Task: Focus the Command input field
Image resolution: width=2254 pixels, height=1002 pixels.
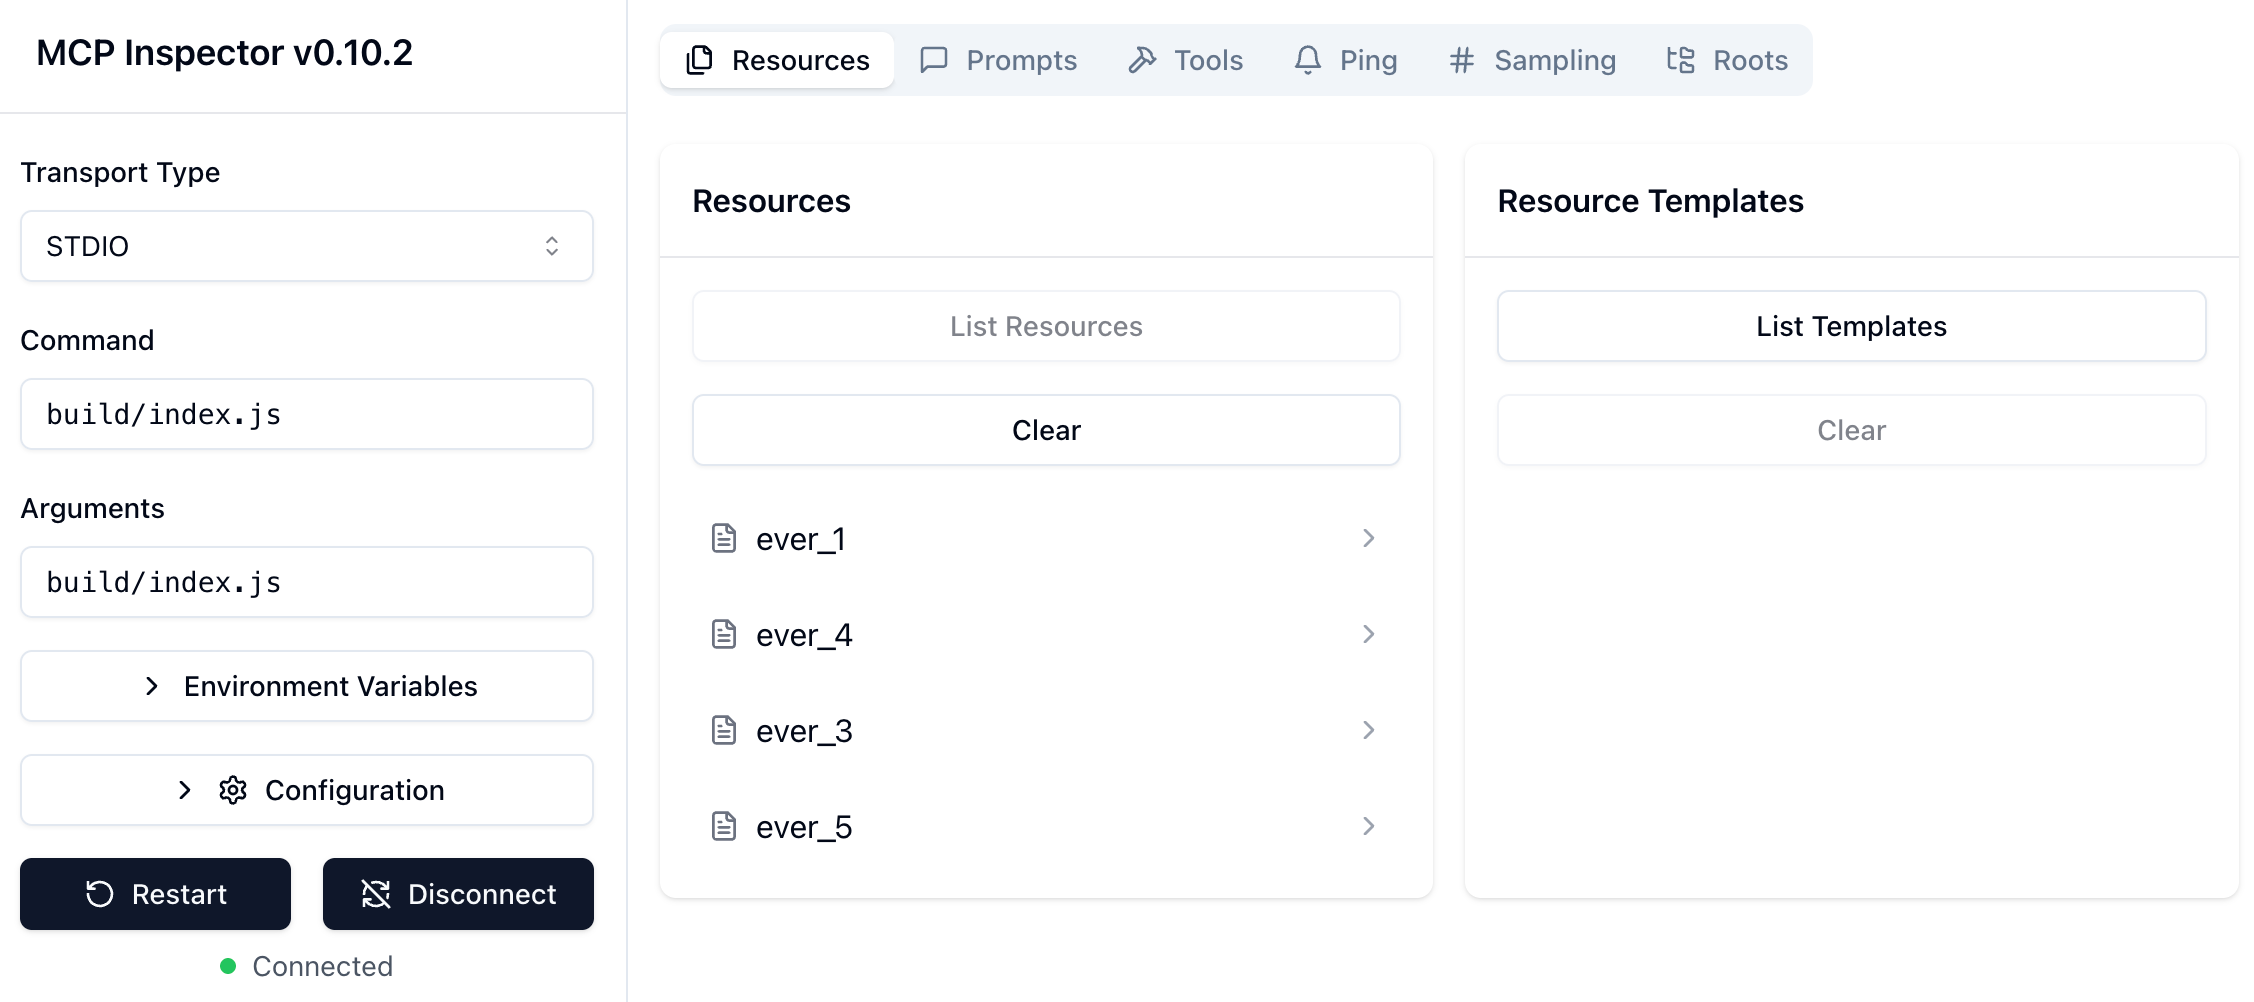Action: pyautogui.click(x=306, y=414)
